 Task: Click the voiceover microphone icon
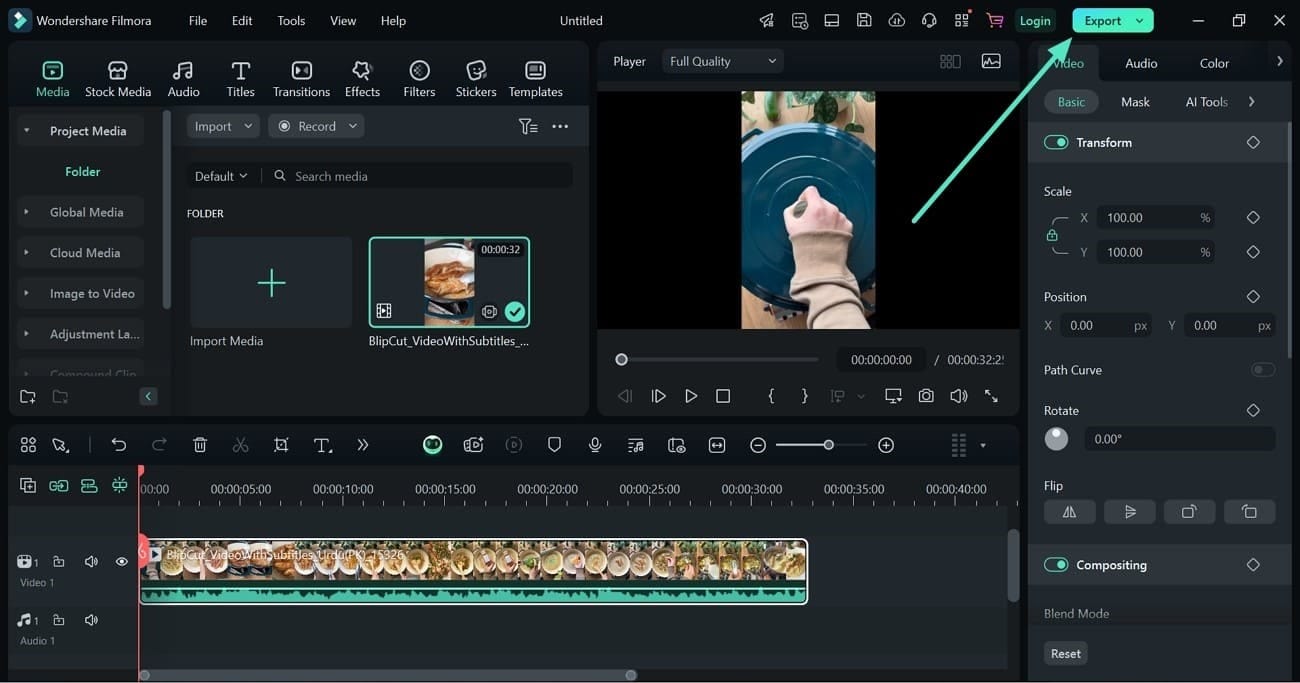(595, 445)
